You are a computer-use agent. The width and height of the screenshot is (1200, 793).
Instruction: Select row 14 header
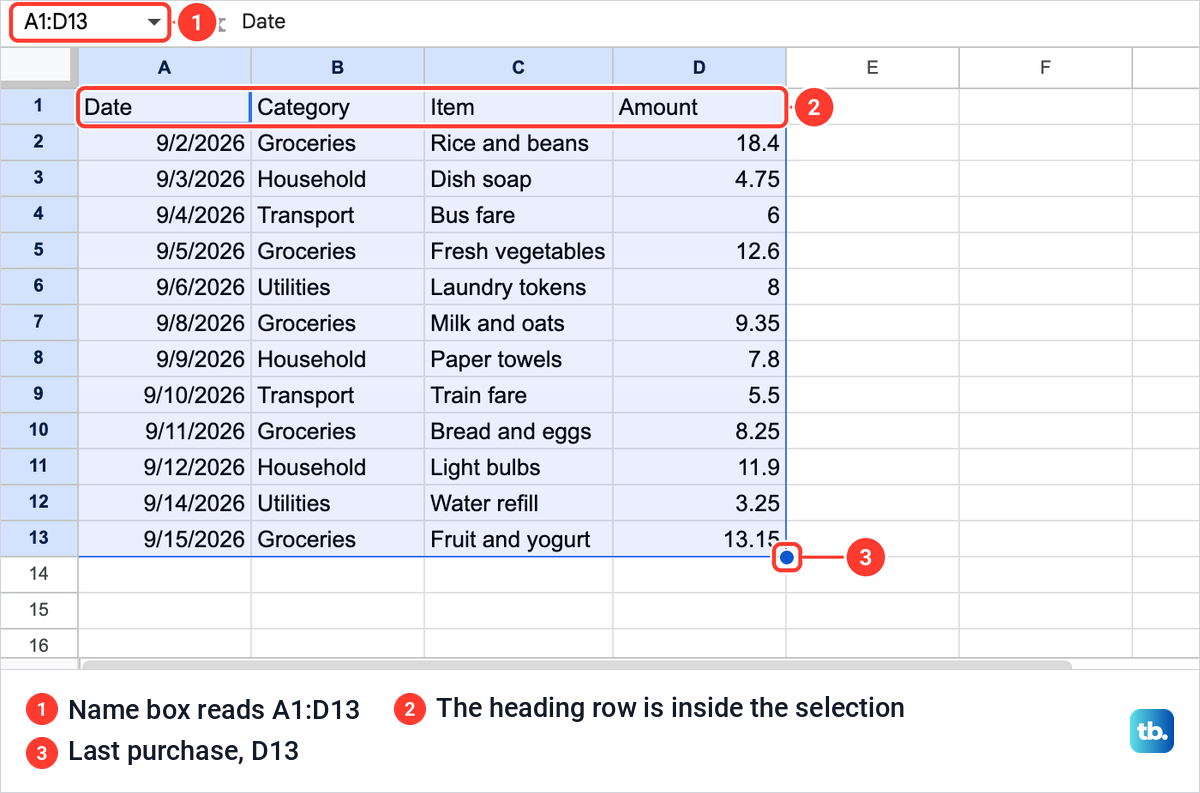(39, 575)
